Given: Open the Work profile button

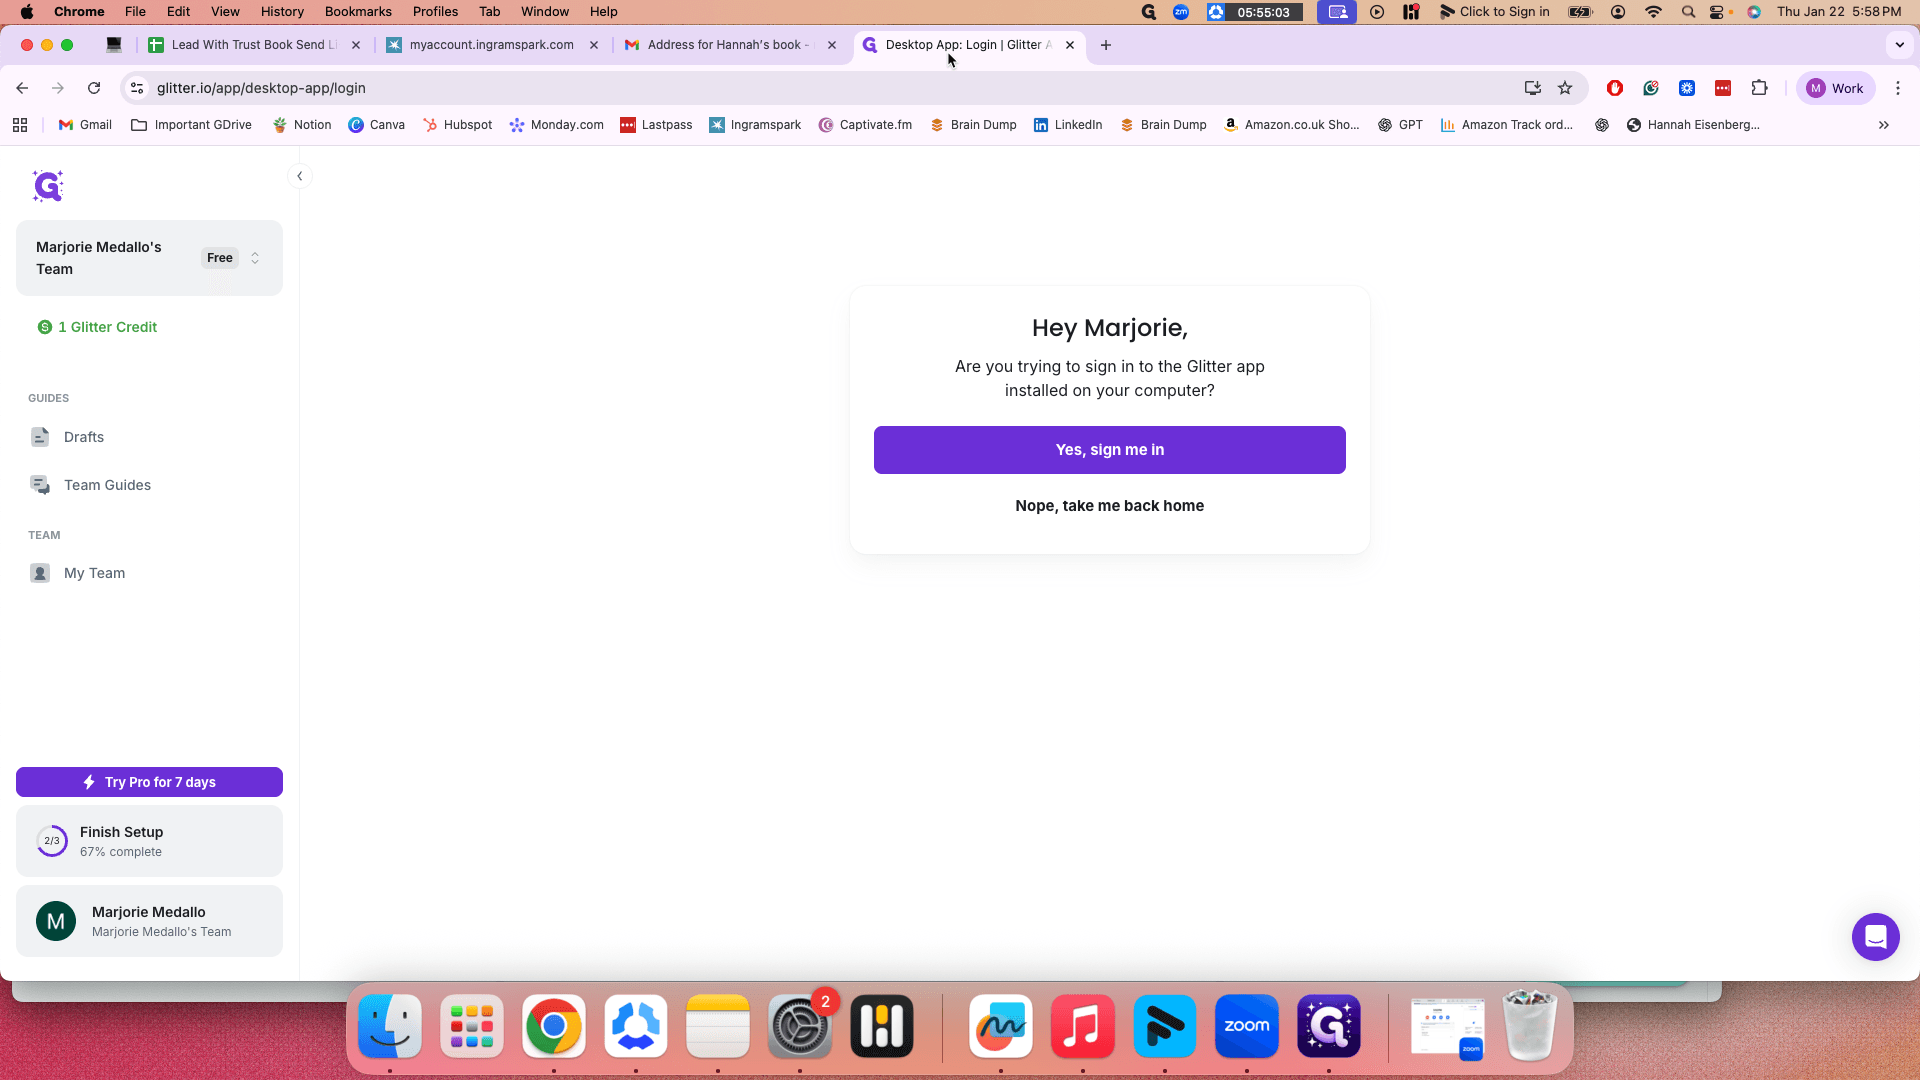Looking at the screenshot, I should pos(1836,88).
